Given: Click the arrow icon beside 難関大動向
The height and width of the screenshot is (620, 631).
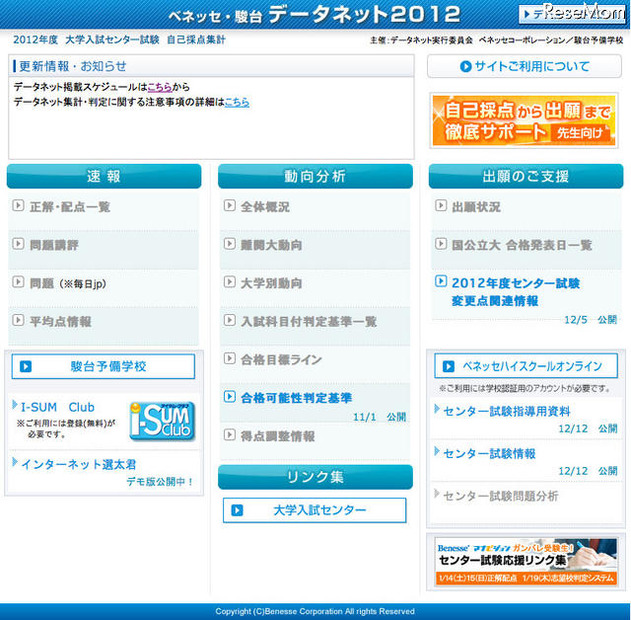Looking at the screenshot, I should click(229, 243).
